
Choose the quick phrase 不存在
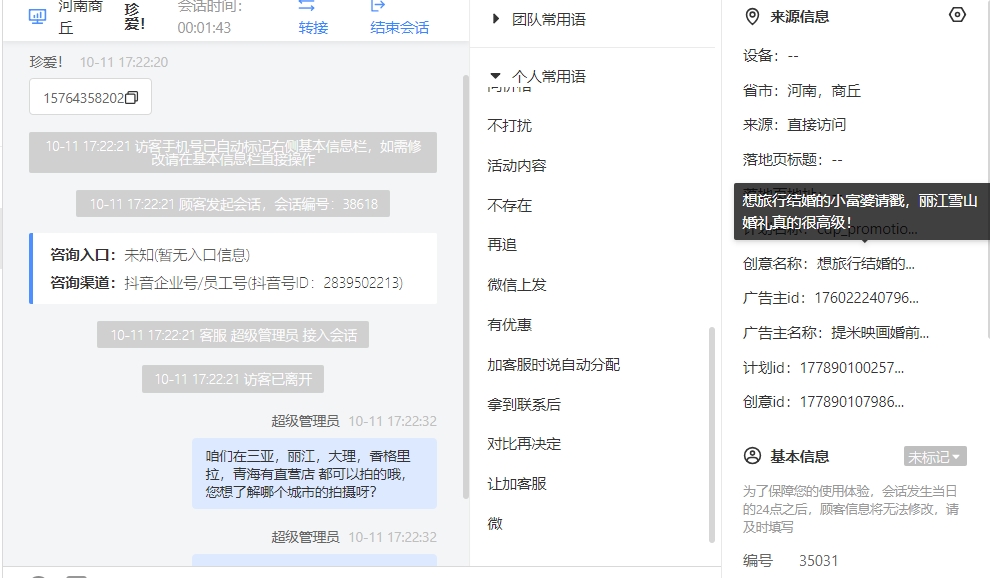click(510, 205)
